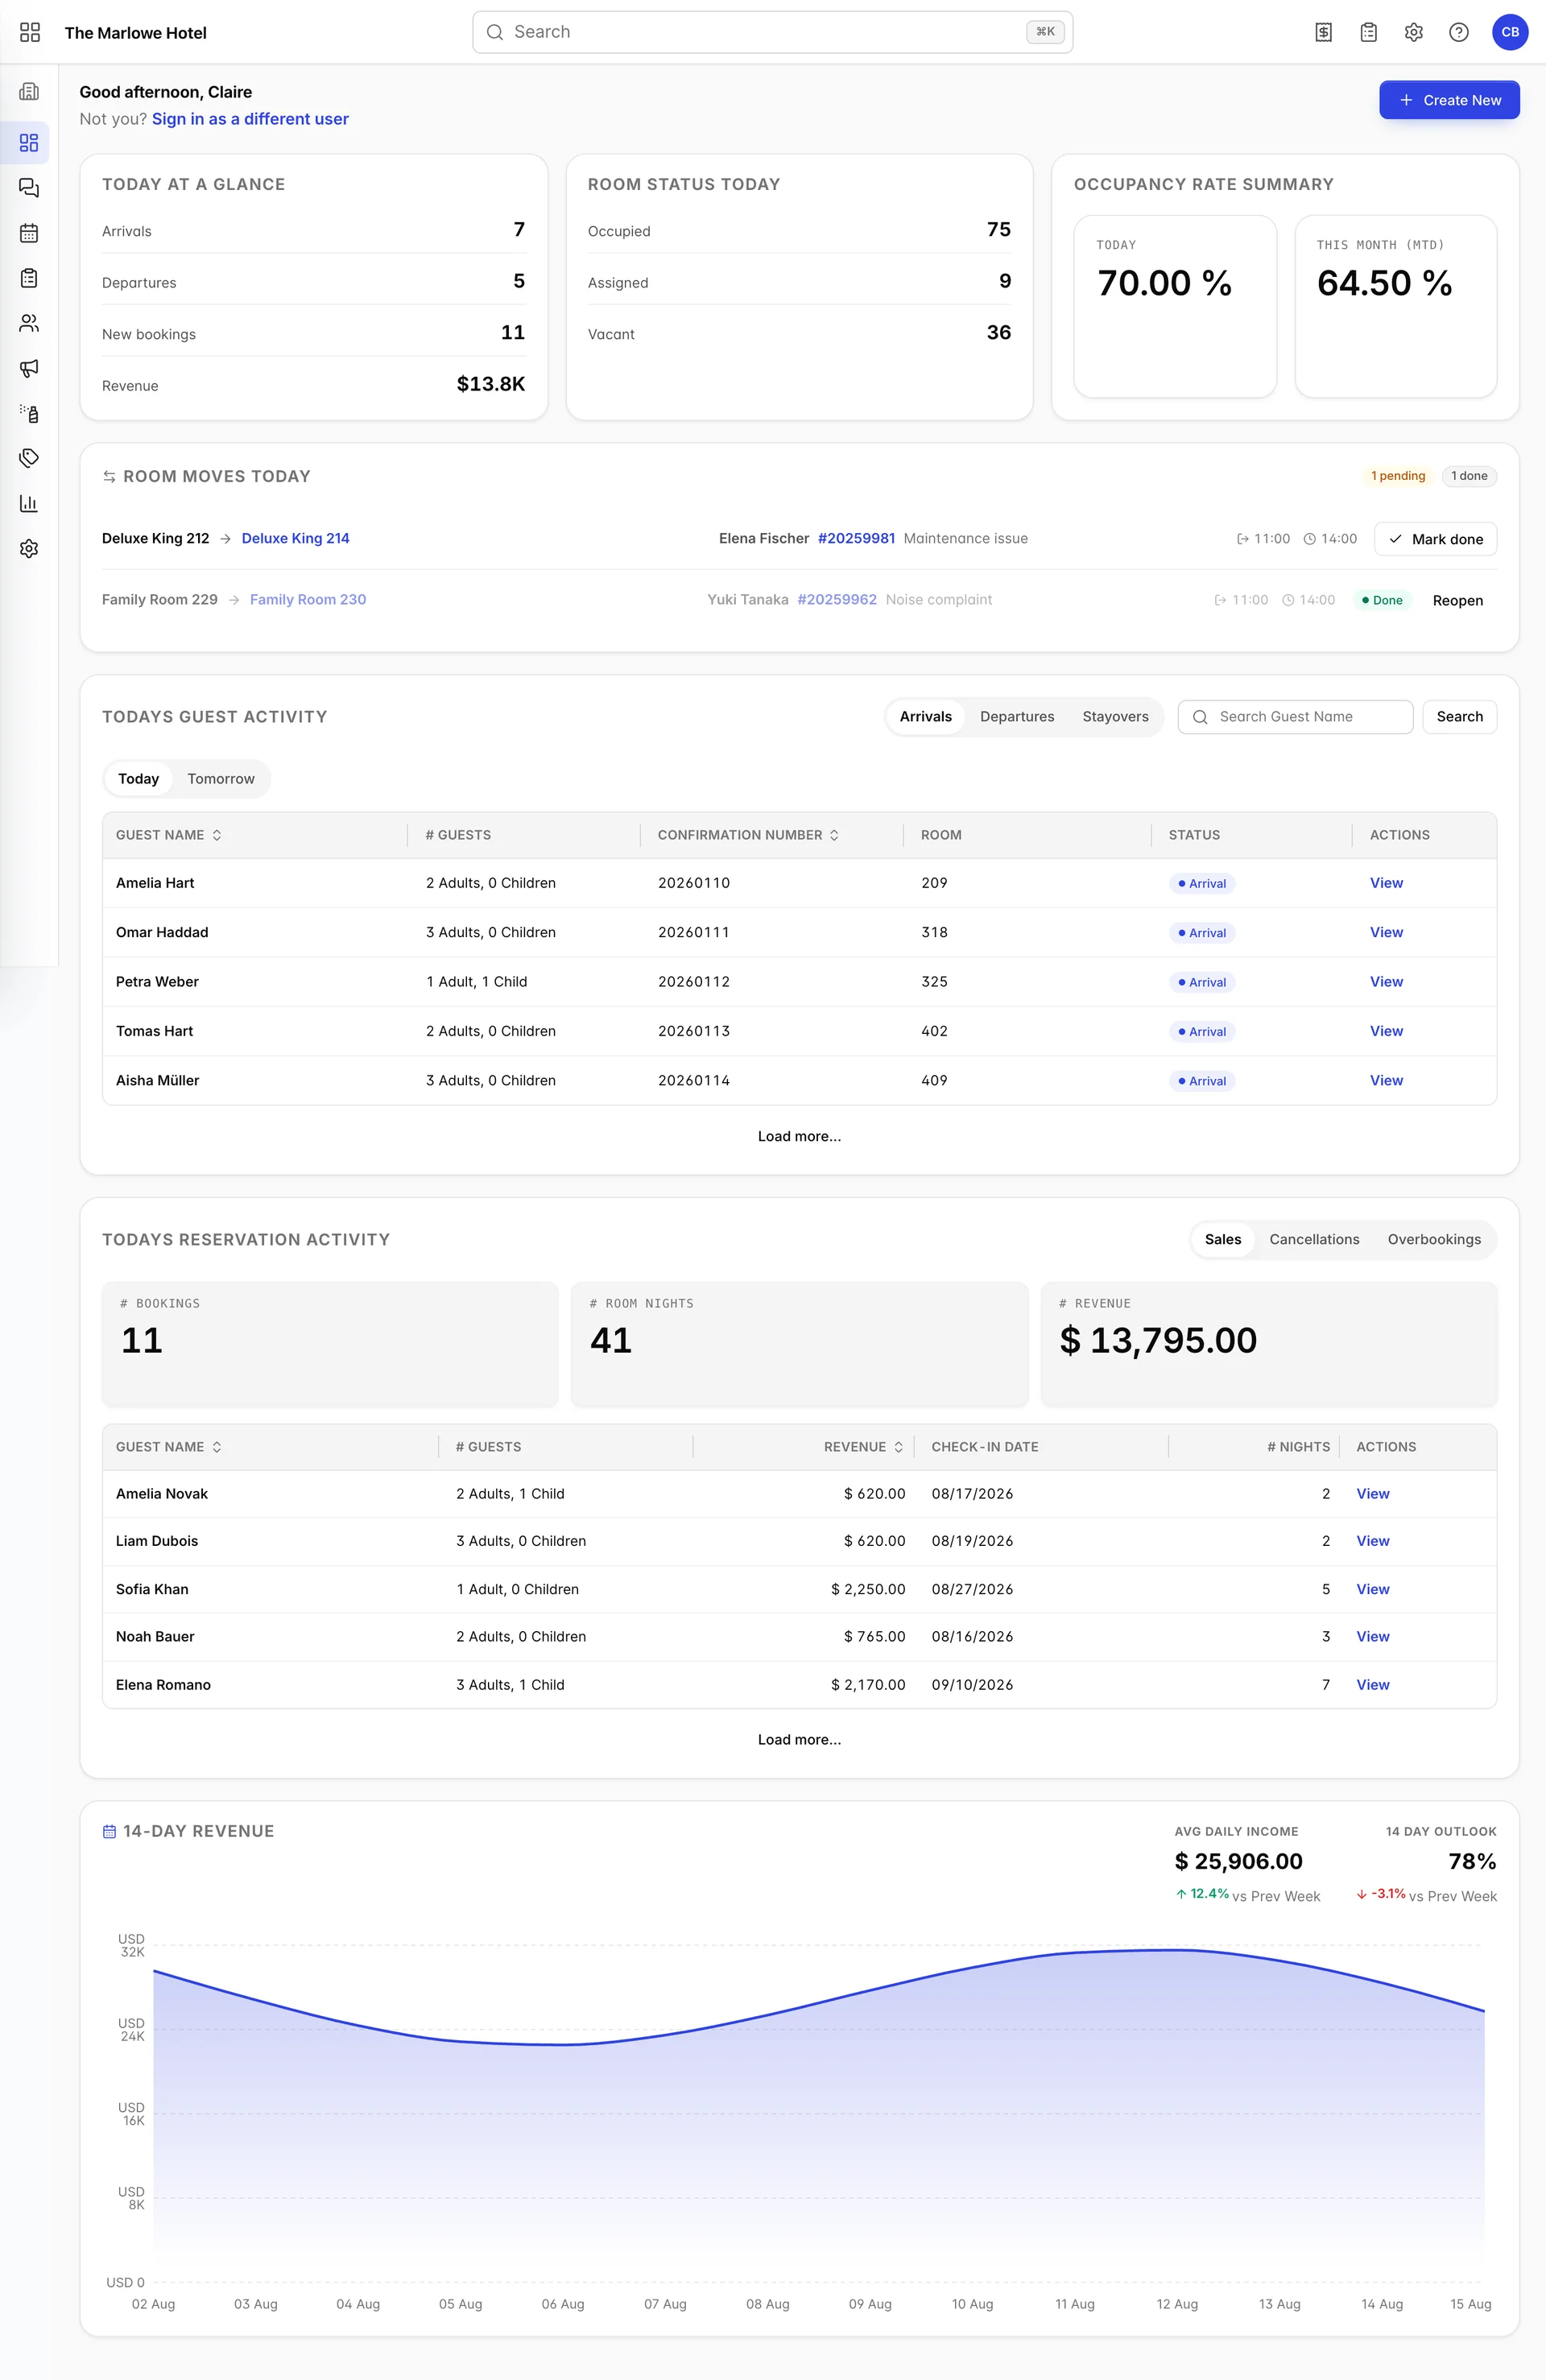This screenshot has width=1546, height=2380.
Task: Reopen Yuki Tanaka's room move
Action: (x=1457, y=601)
